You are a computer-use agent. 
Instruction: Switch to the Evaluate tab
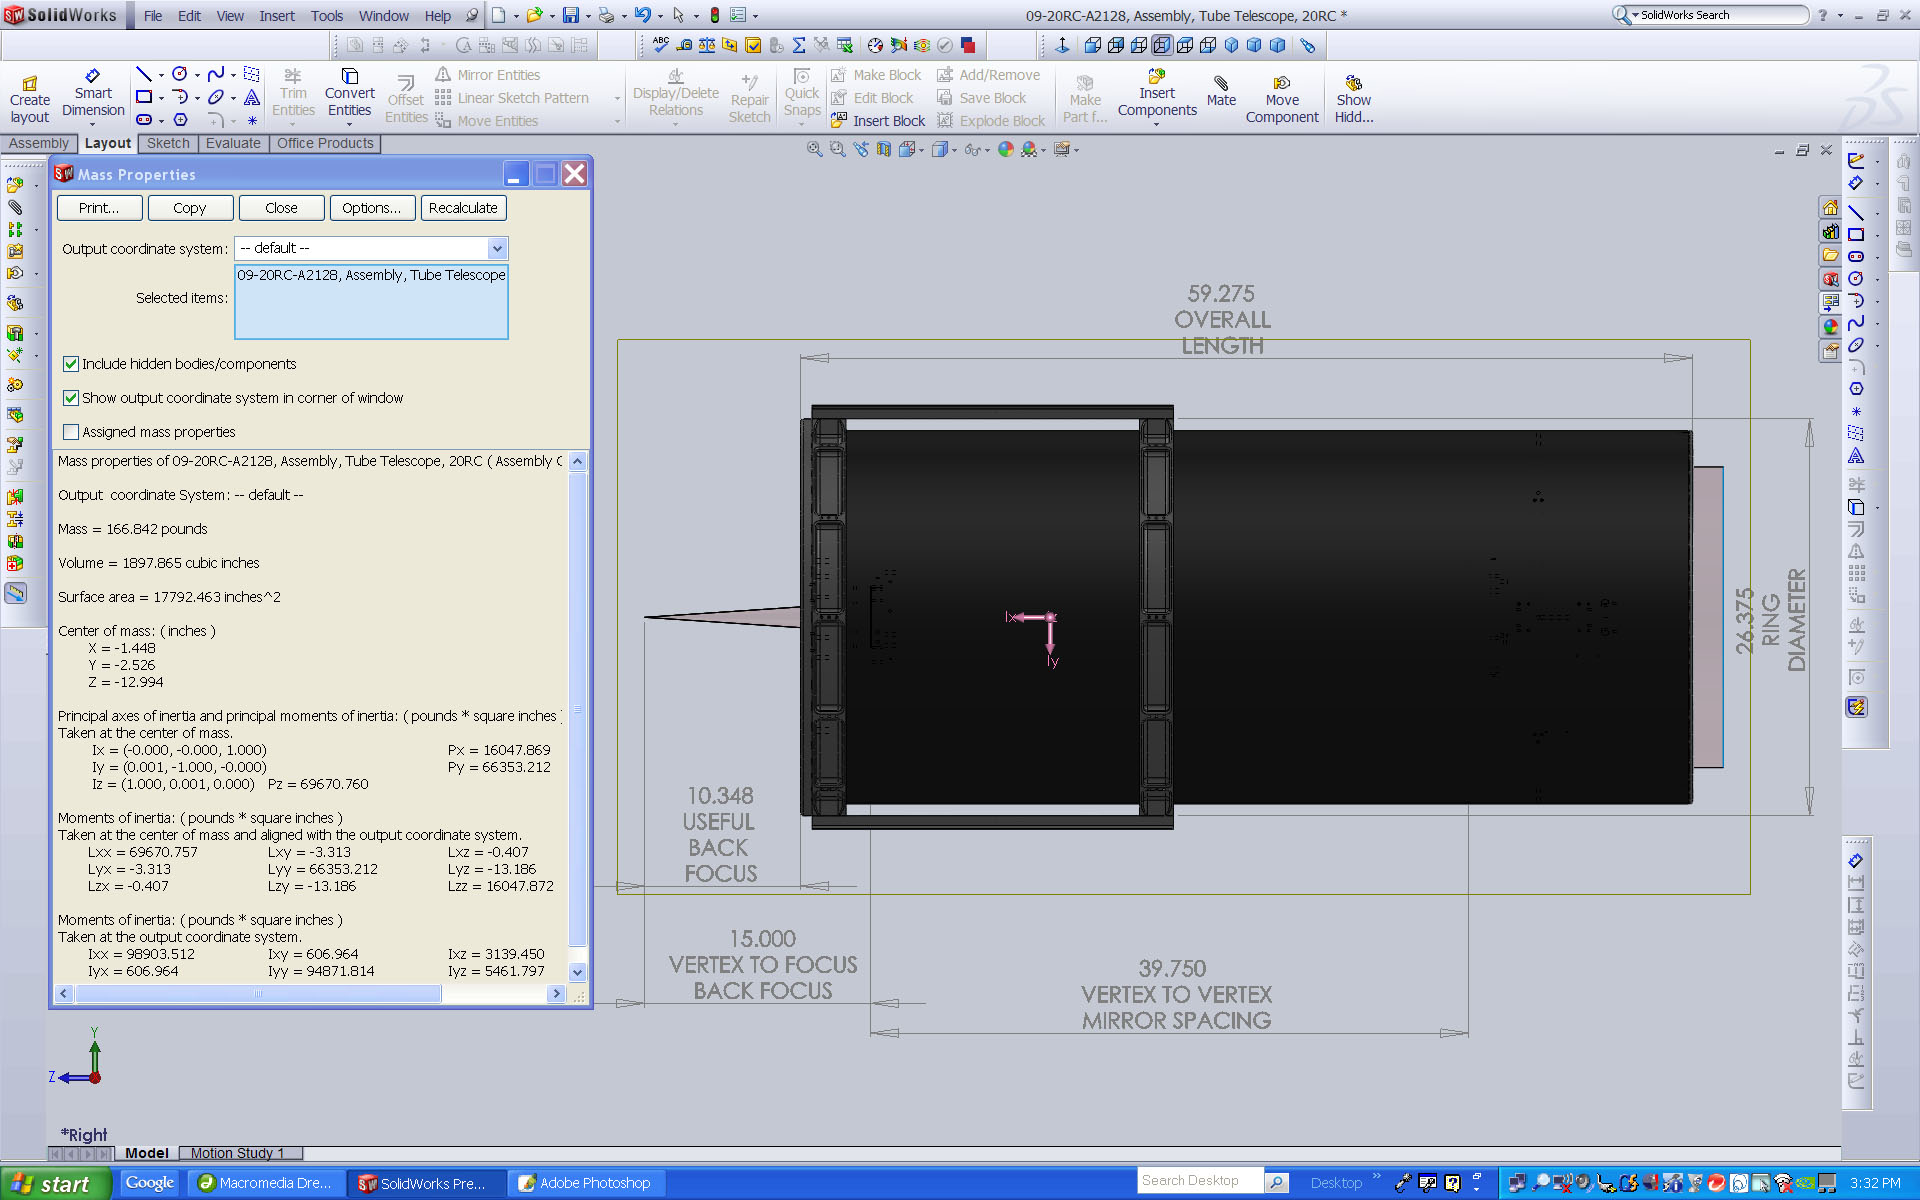tap(233, 143)
